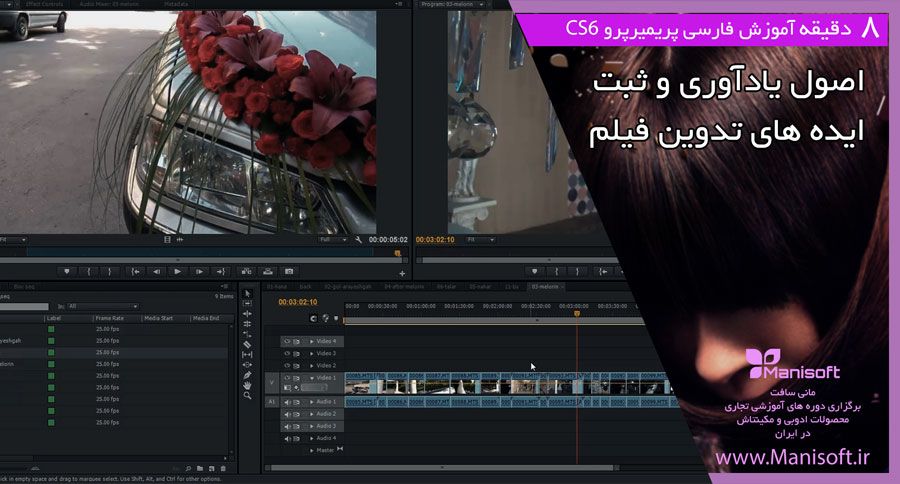Expand the Video 3 track

[x=312, y=353]
